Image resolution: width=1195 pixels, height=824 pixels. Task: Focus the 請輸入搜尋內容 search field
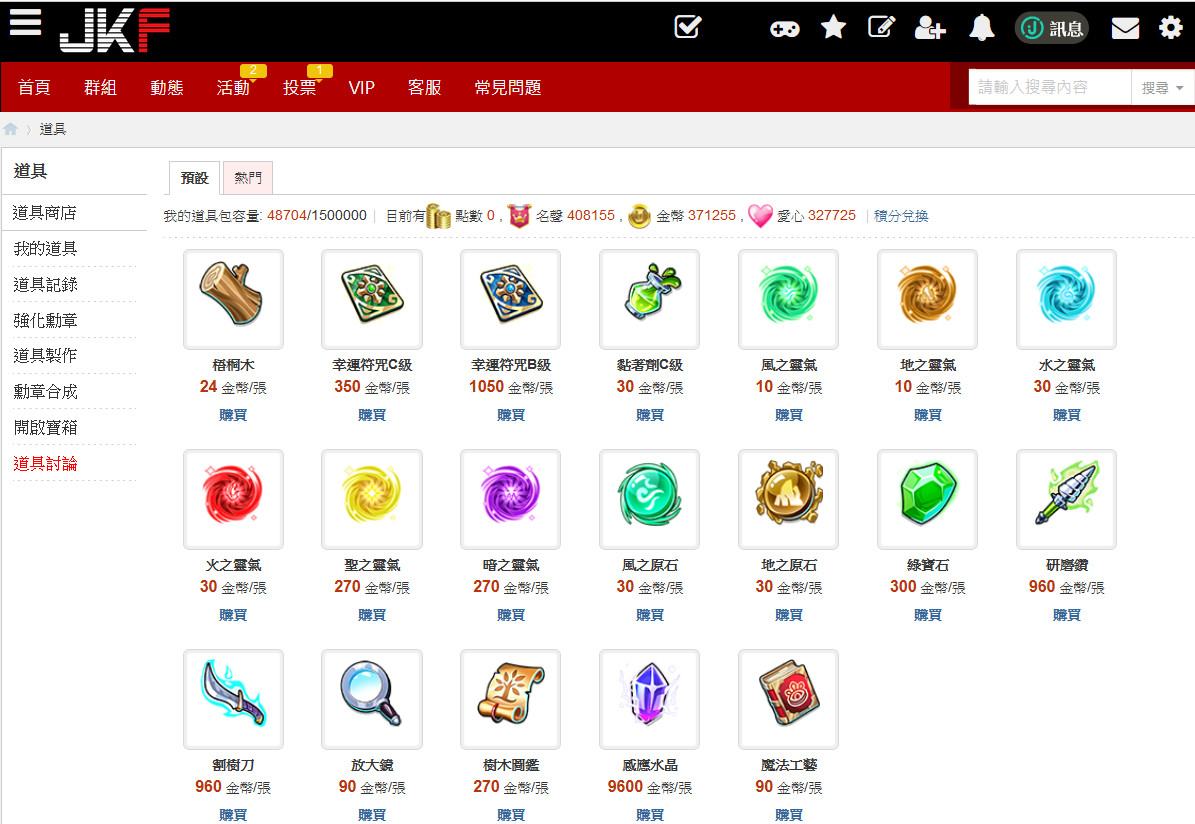pos(1049,88)
